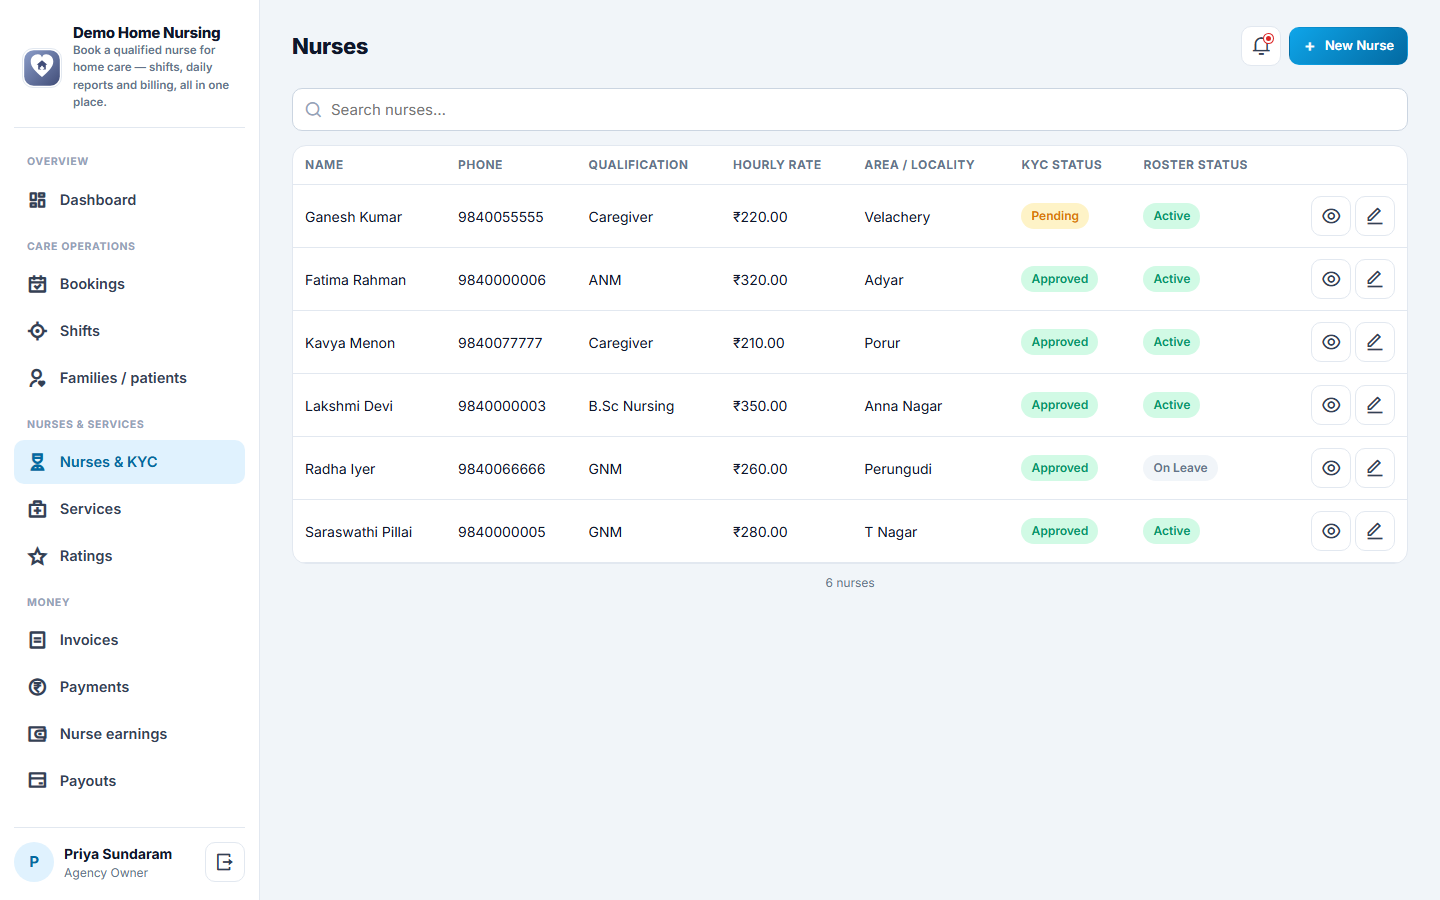Image resolution: width=1440 pixels, height=900 pixels.
Task: Go to Payouts in the sidebar
Action: coord(129,781)
